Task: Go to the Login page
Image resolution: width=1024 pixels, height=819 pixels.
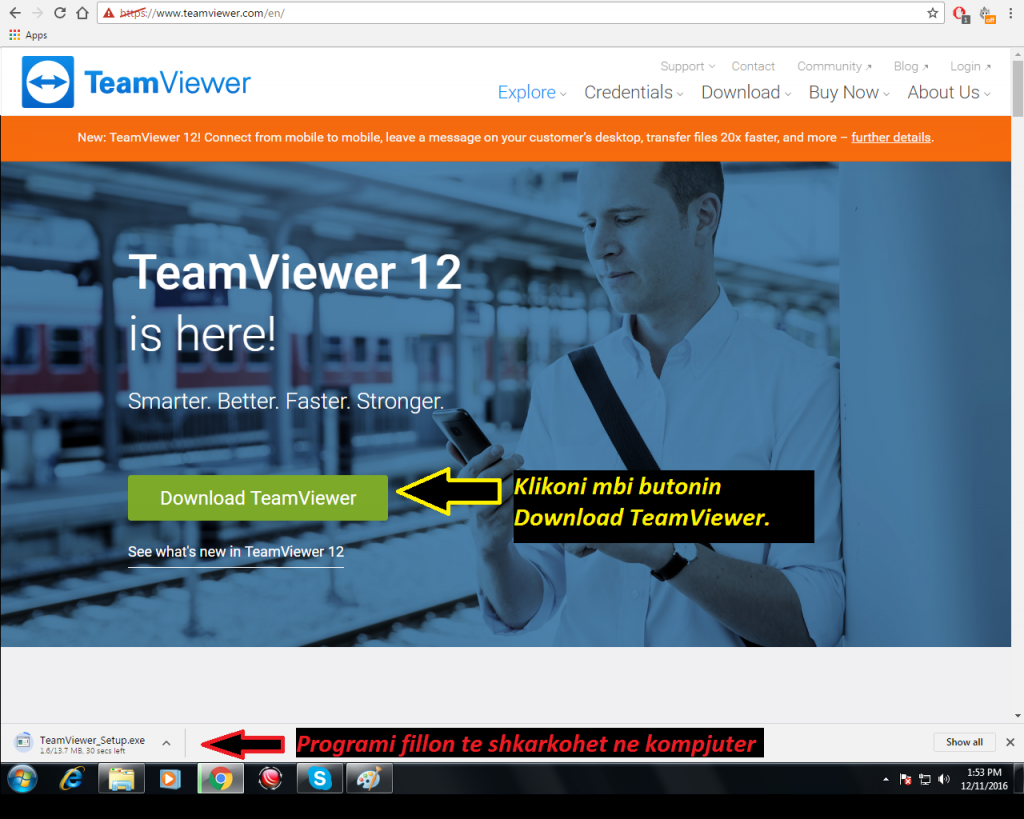Action: pos(970,66)
